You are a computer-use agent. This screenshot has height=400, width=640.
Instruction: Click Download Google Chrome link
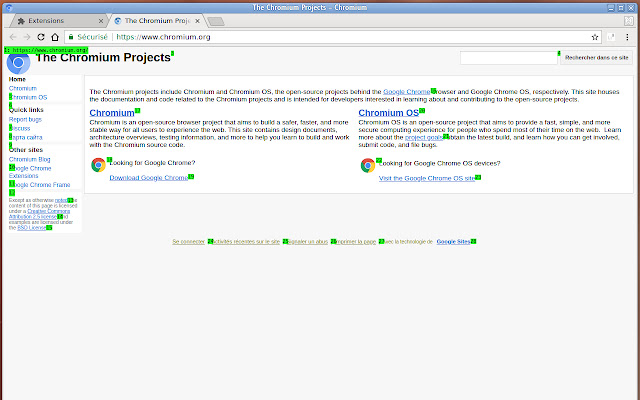(149, 178)
